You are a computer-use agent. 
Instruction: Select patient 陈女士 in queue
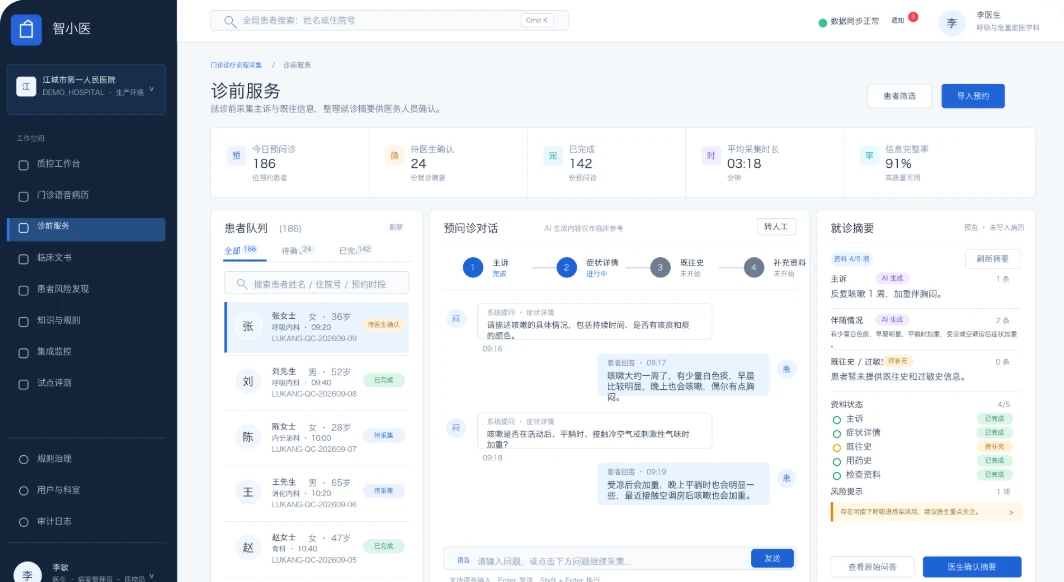[x=316, y=438]
